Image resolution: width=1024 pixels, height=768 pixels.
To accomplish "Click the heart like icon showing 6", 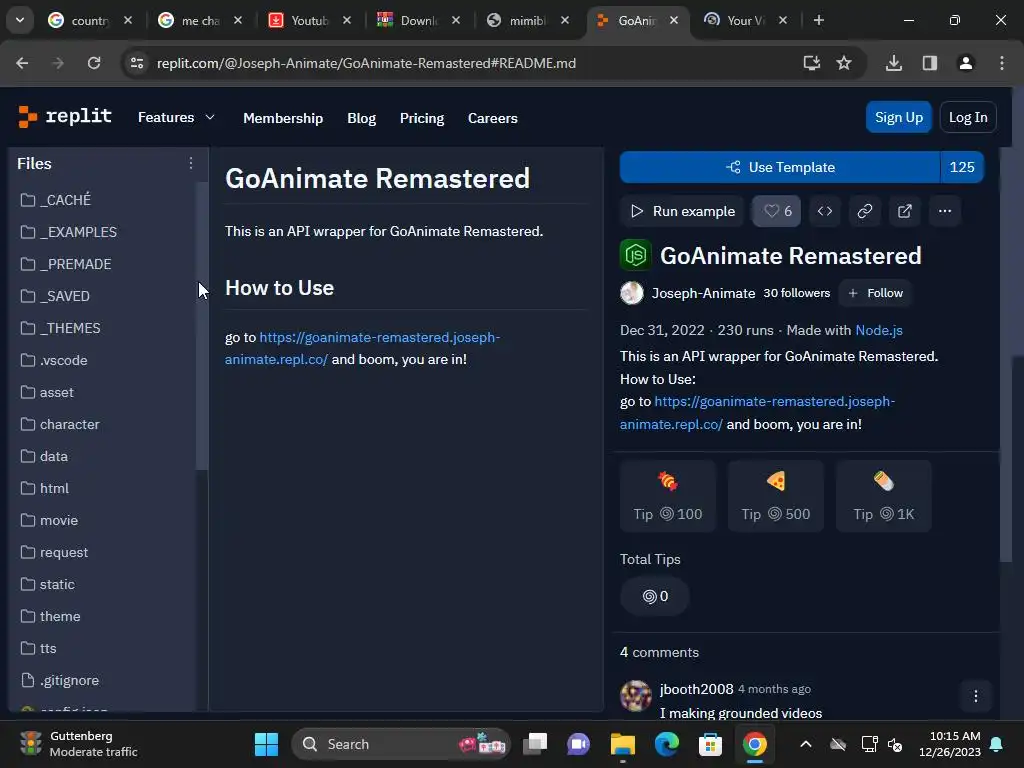I will (776, 211).
